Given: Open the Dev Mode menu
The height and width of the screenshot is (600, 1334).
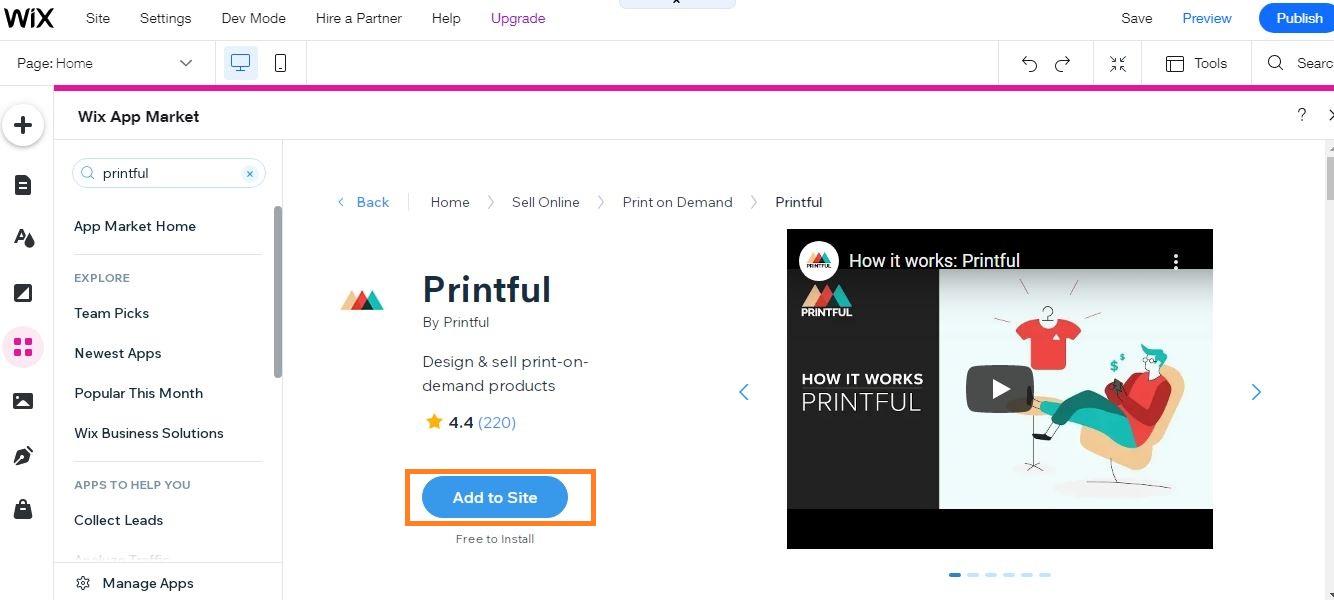Looking at the screenshot, I should pyautogui.click(x=253, y=18).
